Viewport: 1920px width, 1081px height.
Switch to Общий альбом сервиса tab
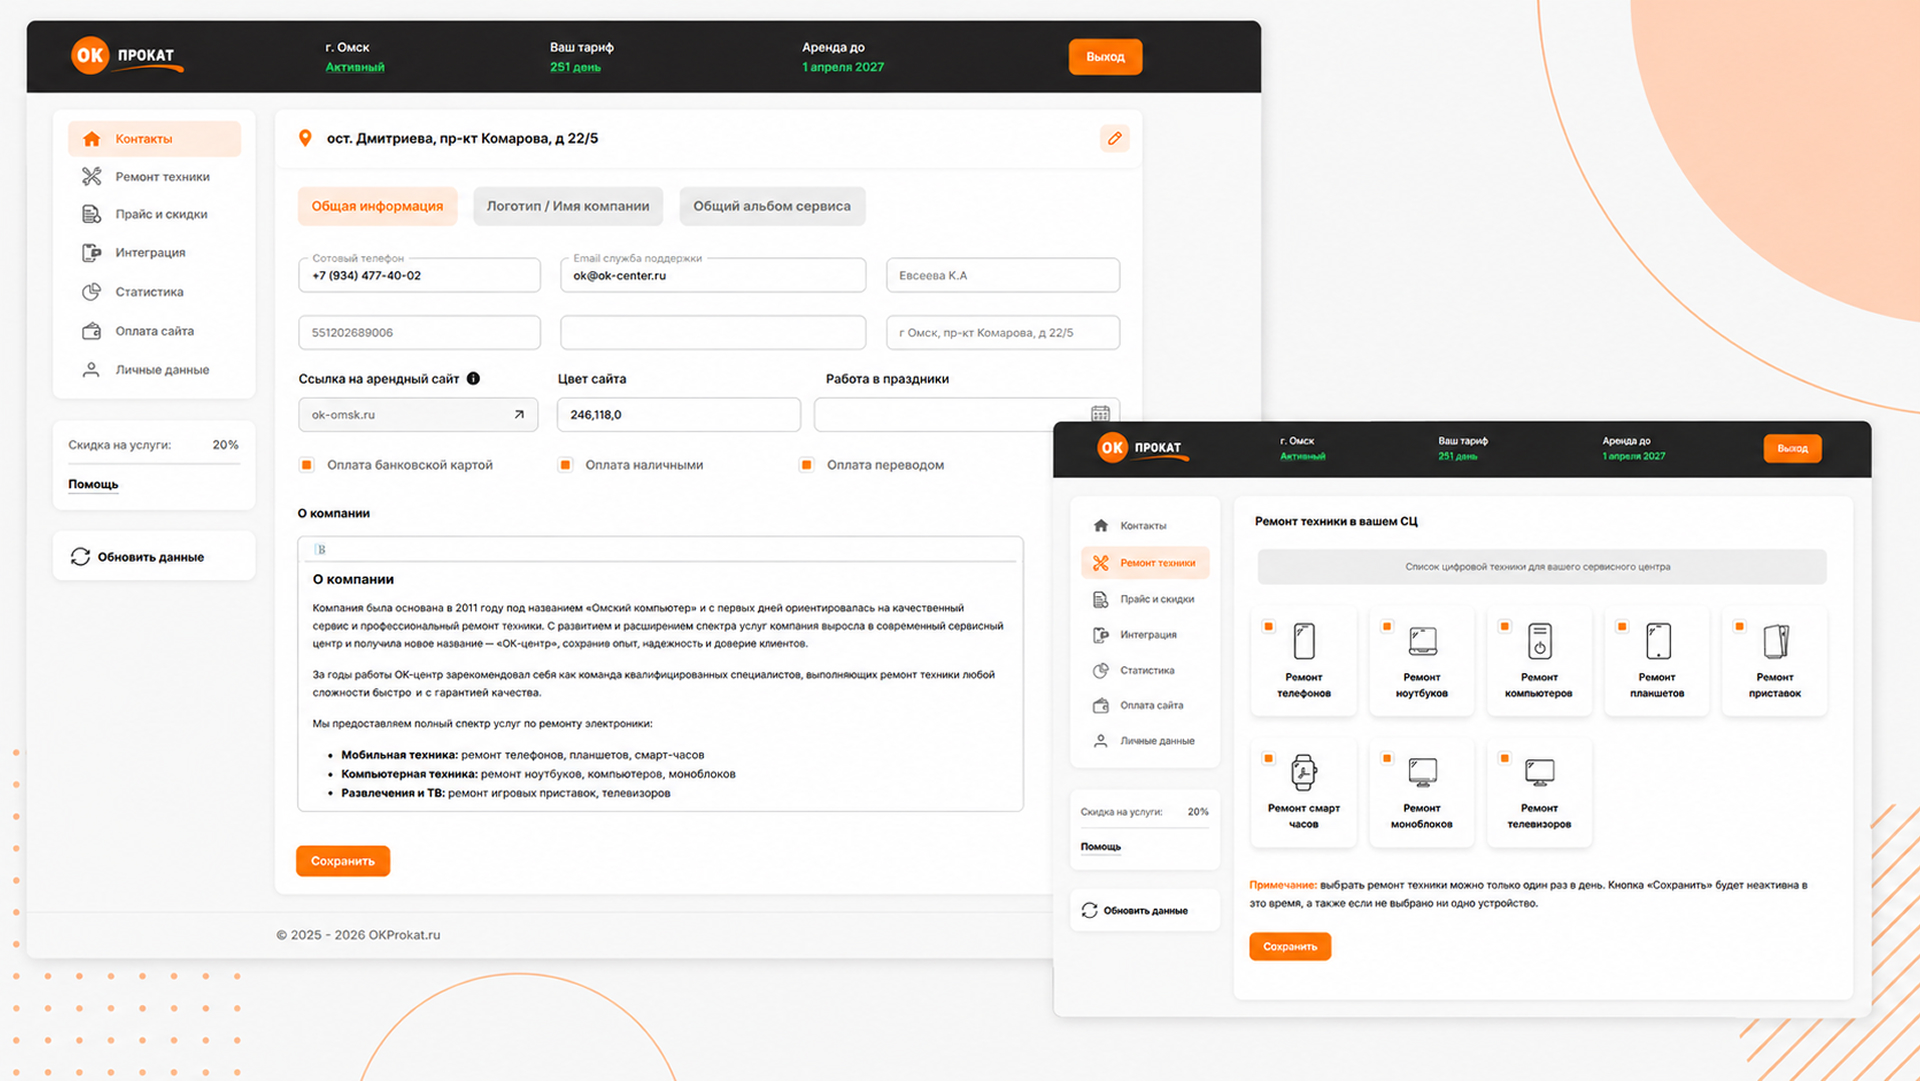coord(772,206)
